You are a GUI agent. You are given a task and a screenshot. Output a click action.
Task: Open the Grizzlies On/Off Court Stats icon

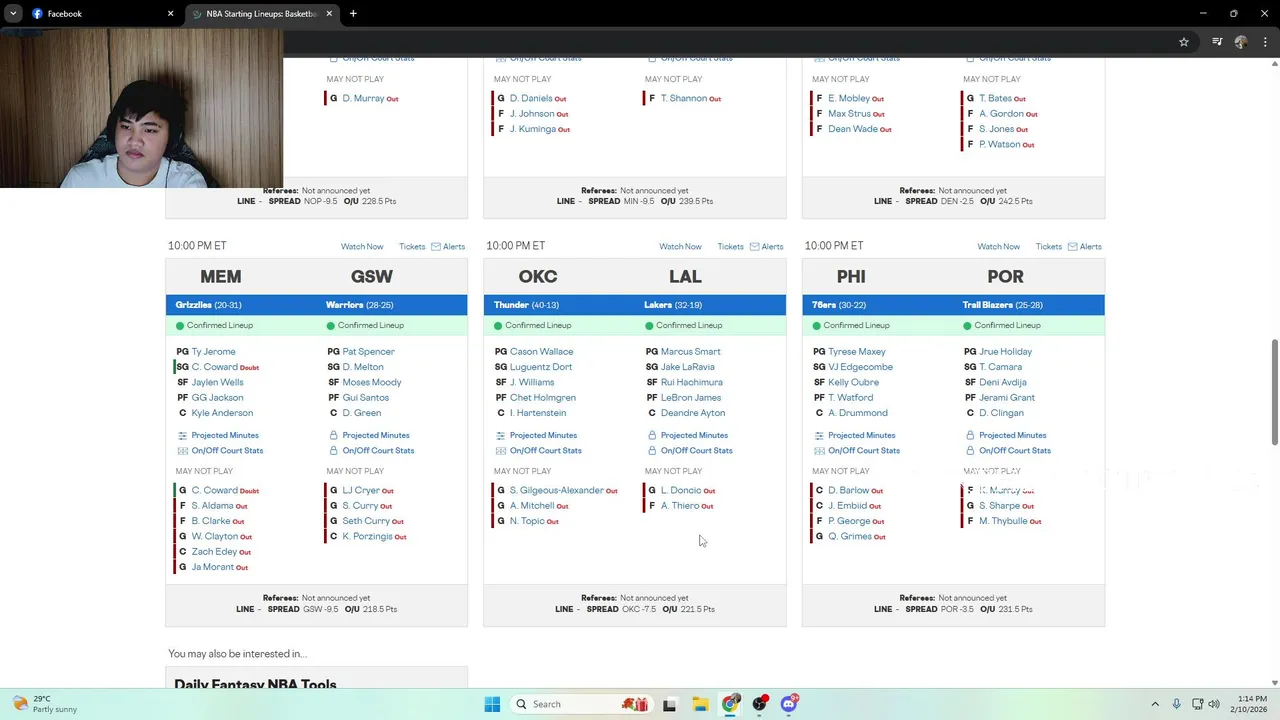pos(182,451)
